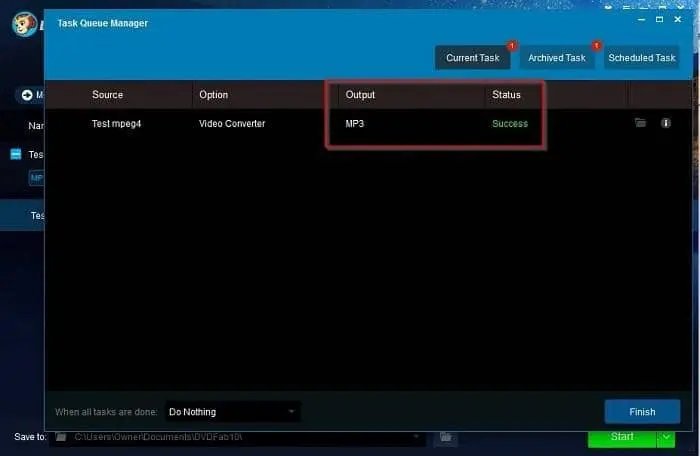Click the green Start button
700x456 pixels.
tap(621, 437)
